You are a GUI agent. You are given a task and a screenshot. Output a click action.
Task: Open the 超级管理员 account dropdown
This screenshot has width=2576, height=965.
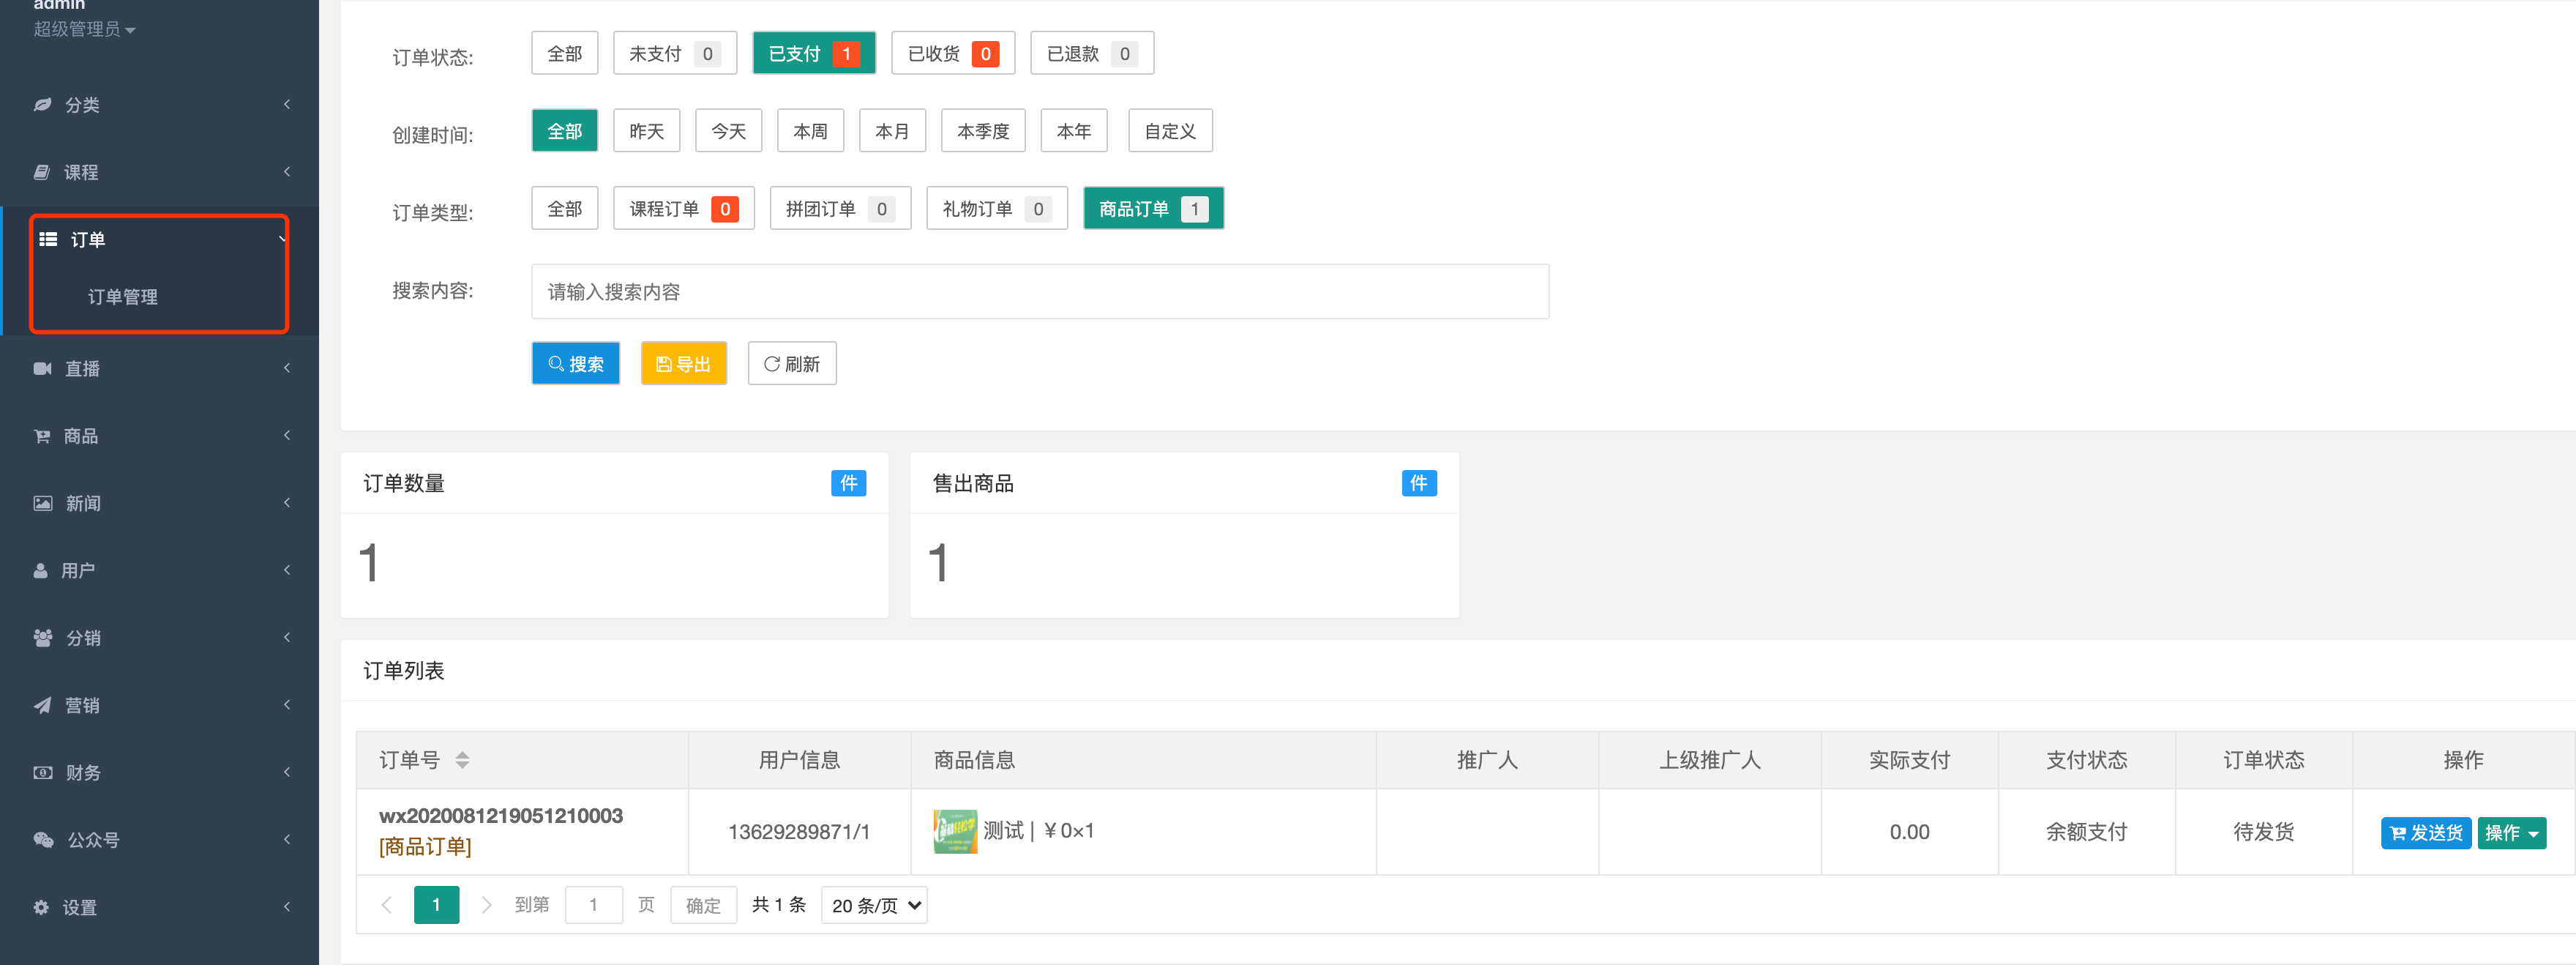[84, 29]
